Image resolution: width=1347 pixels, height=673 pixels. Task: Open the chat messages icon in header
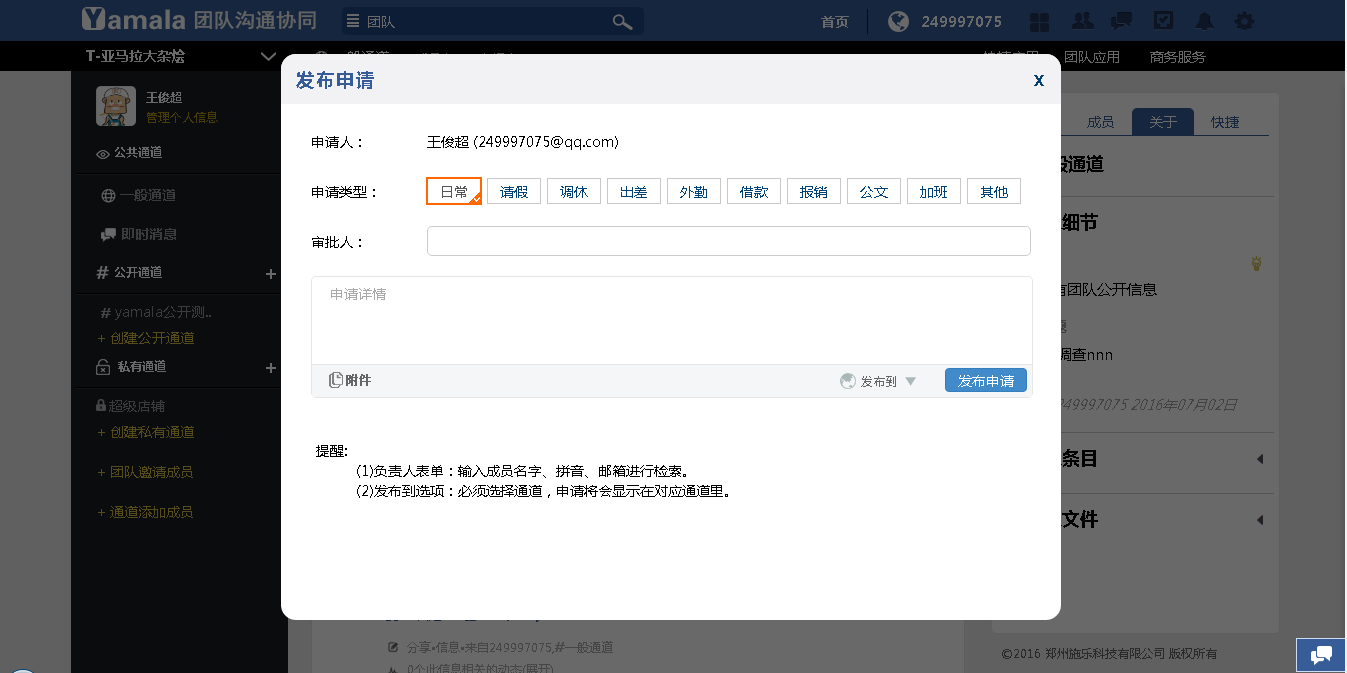click(1122, 21)
